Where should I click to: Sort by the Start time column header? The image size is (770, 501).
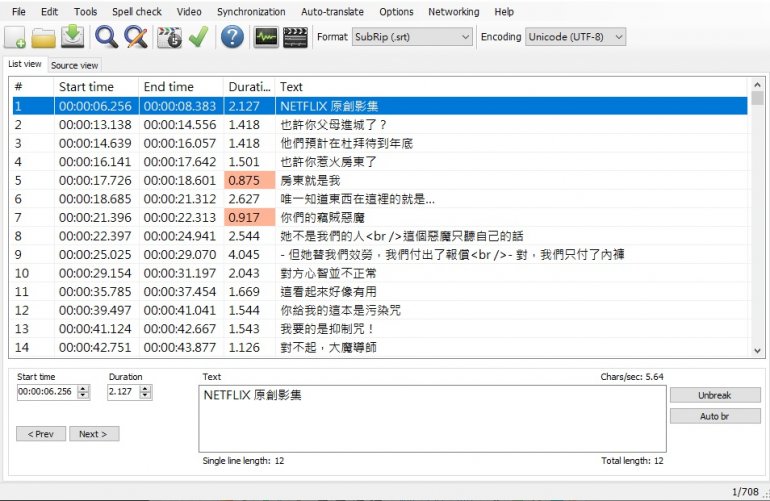coord(96,87)
